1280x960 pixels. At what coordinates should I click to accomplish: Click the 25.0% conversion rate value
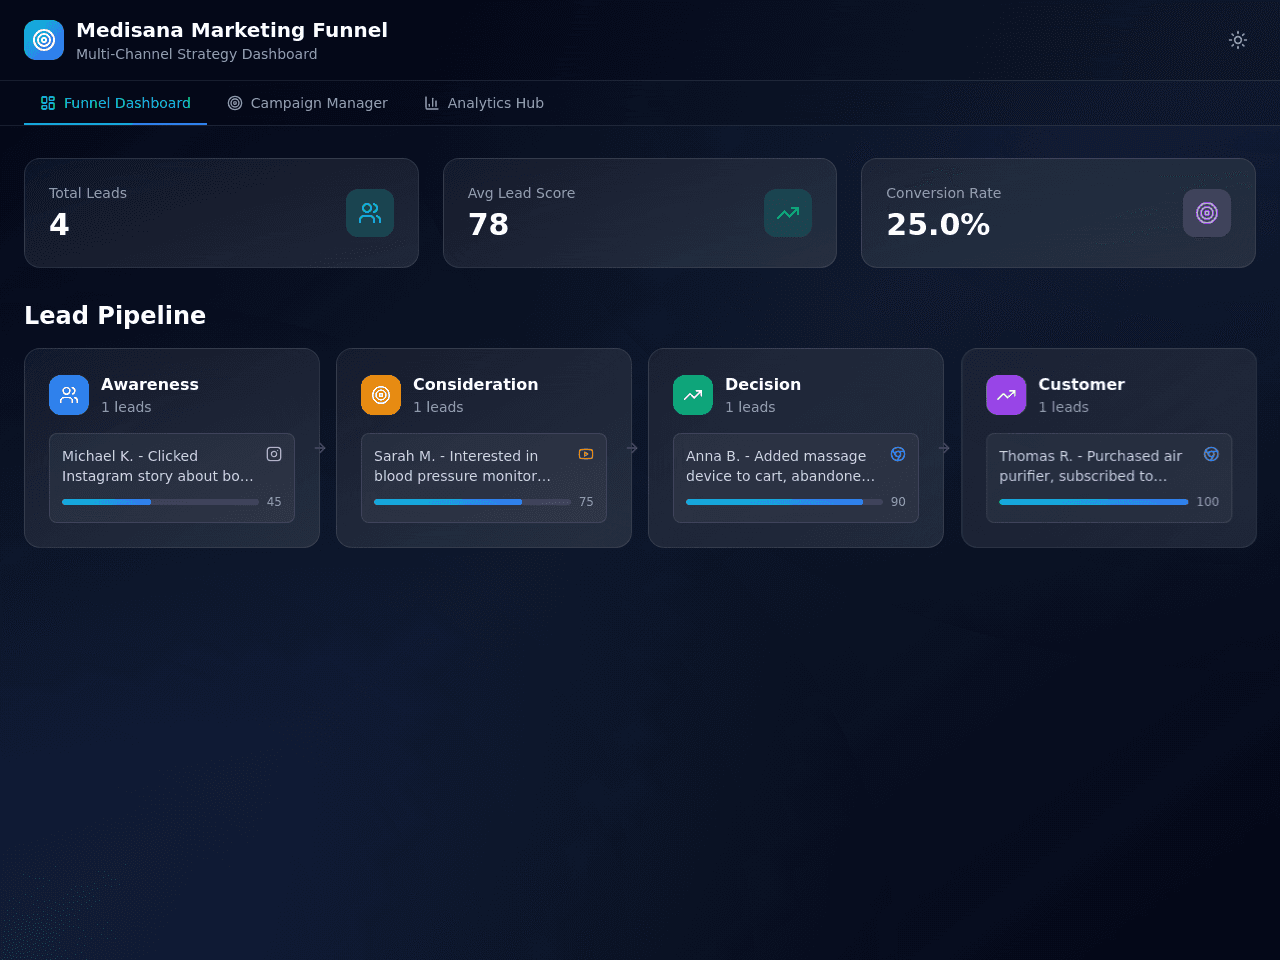coord(938,224)
